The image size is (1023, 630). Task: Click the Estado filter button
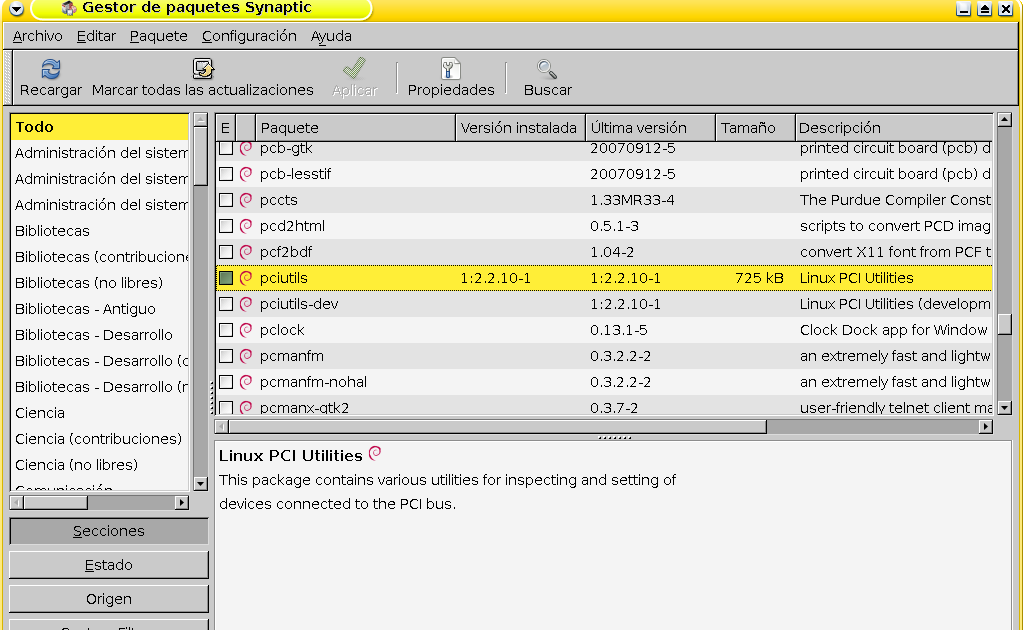pyautogui.click(x=109, y=565)
